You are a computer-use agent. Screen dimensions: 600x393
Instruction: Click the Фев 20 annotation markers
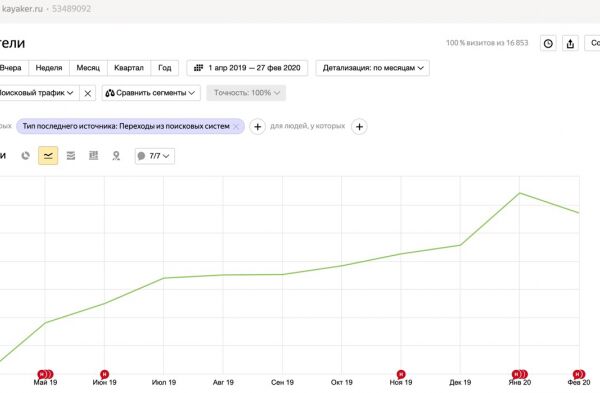(579, 374)
